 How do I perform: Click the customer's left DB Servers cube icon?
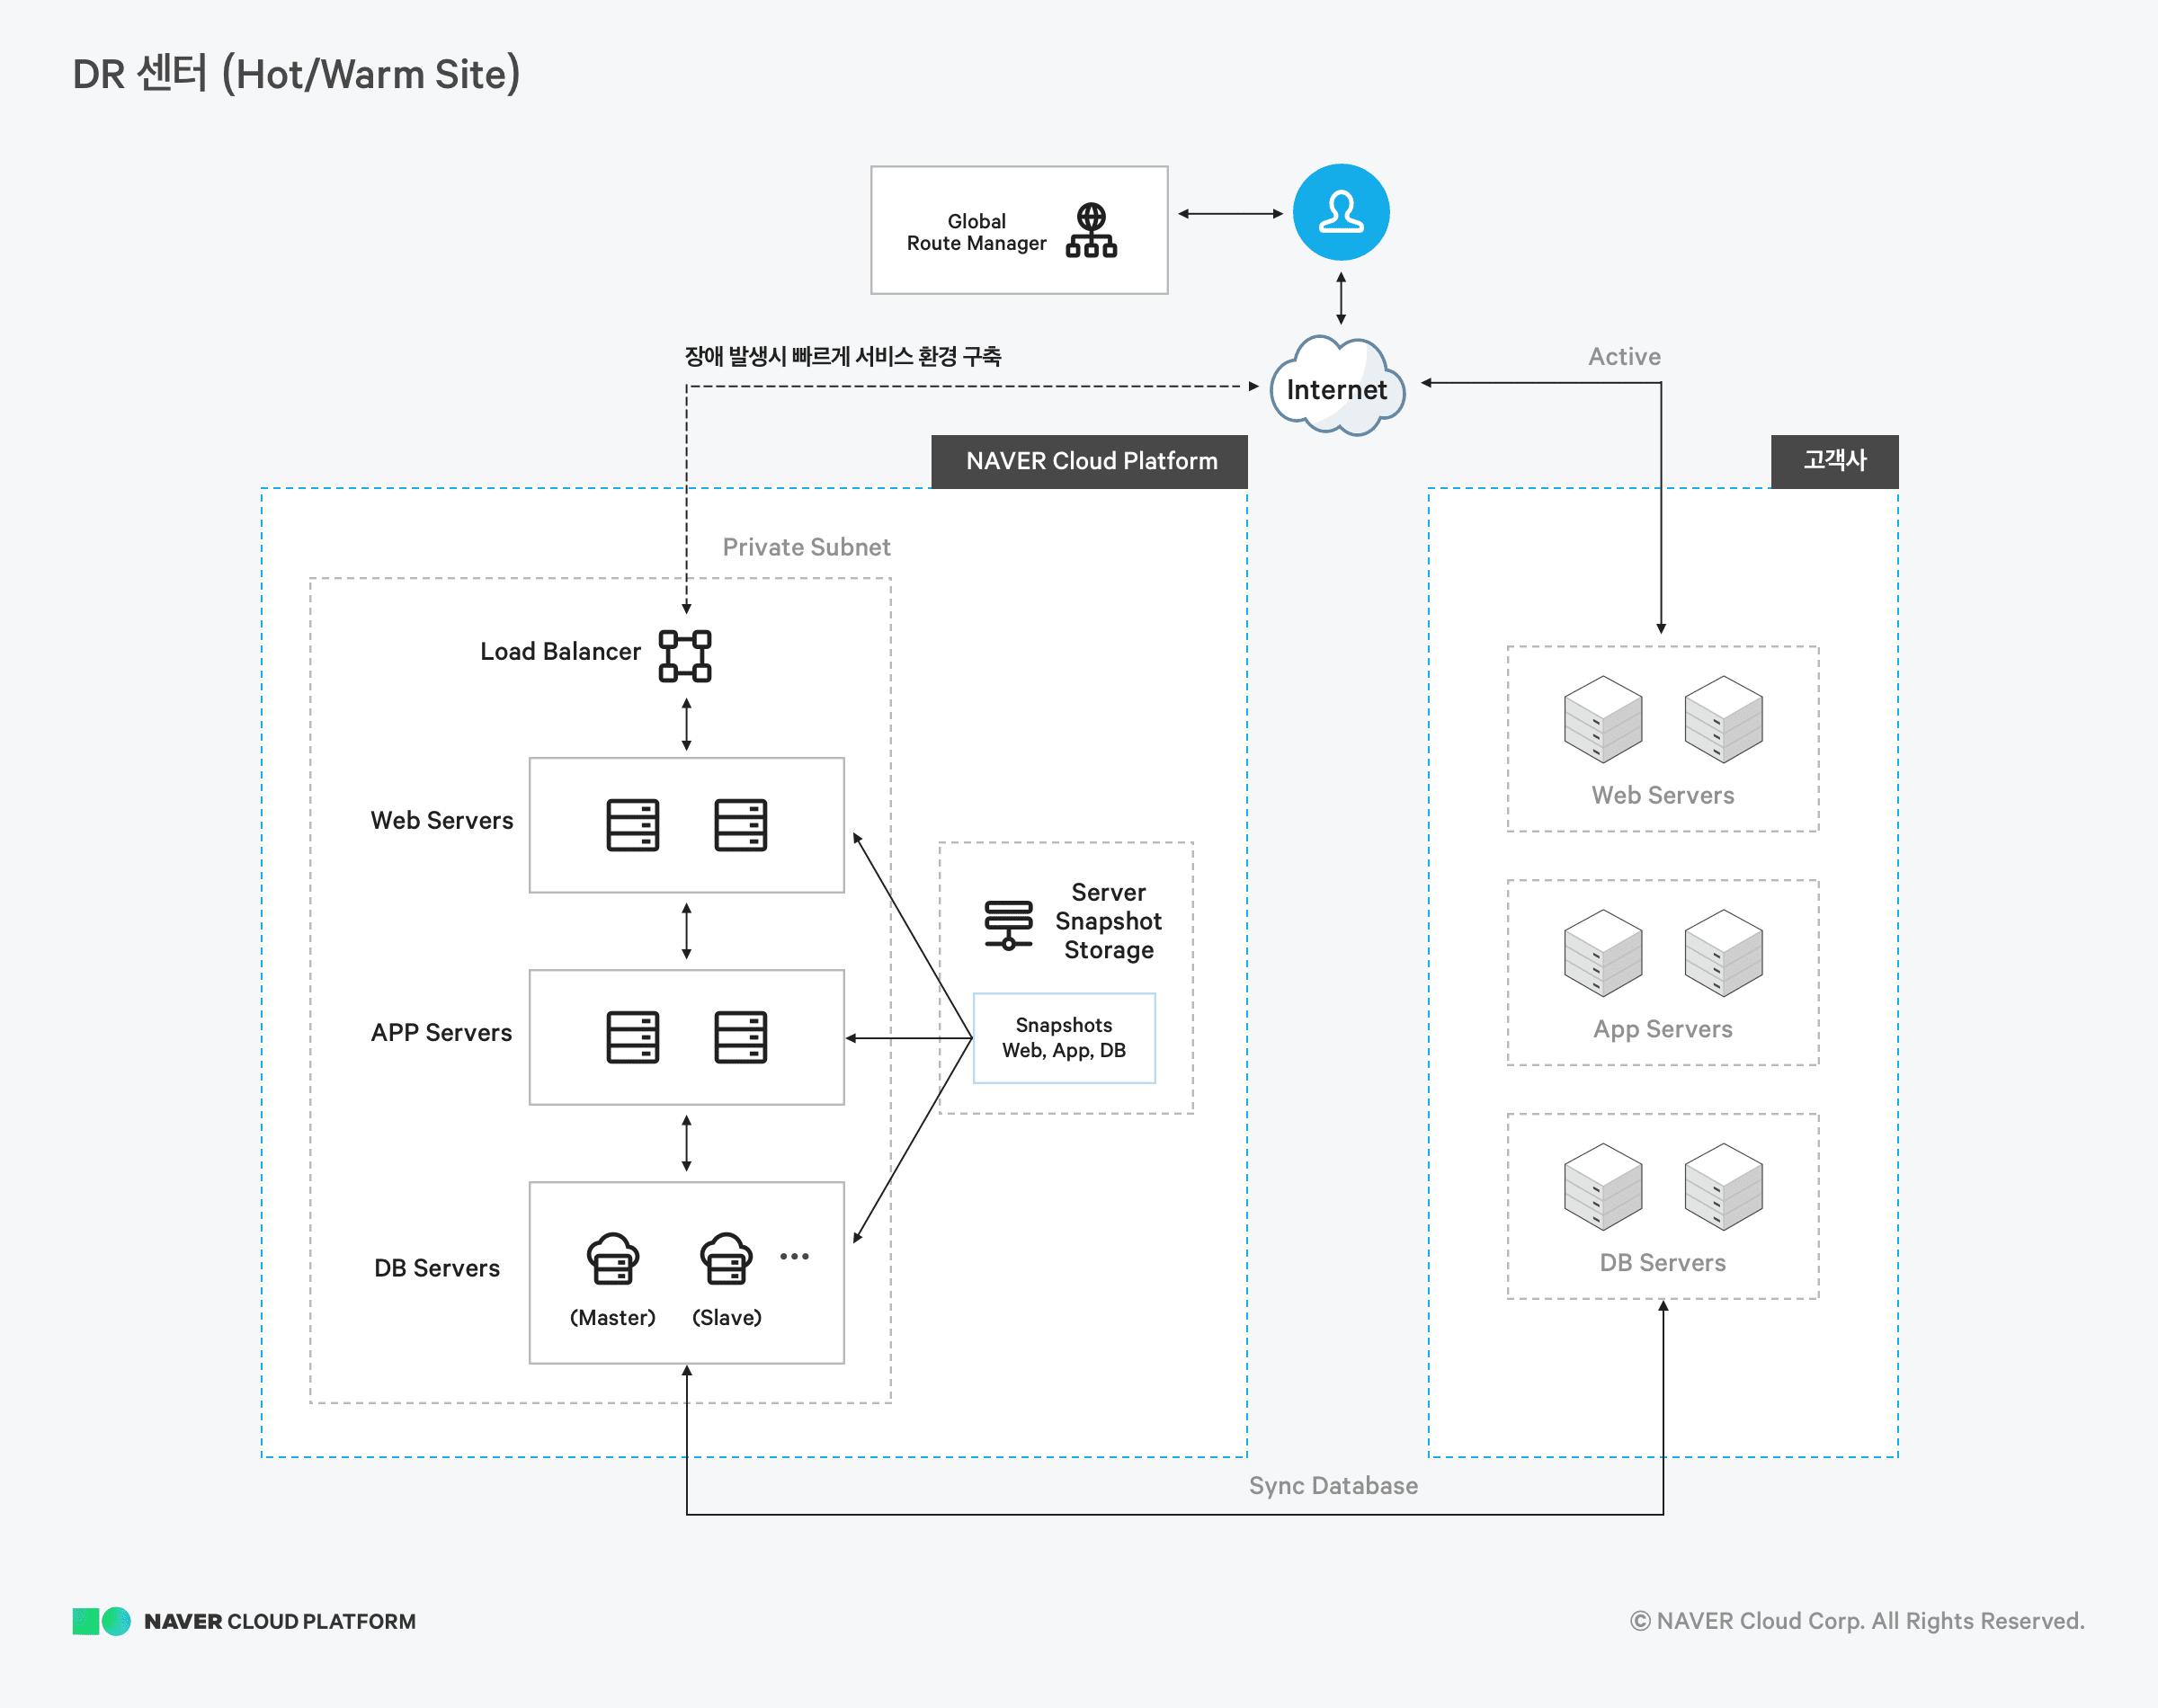[1603, 1187]
